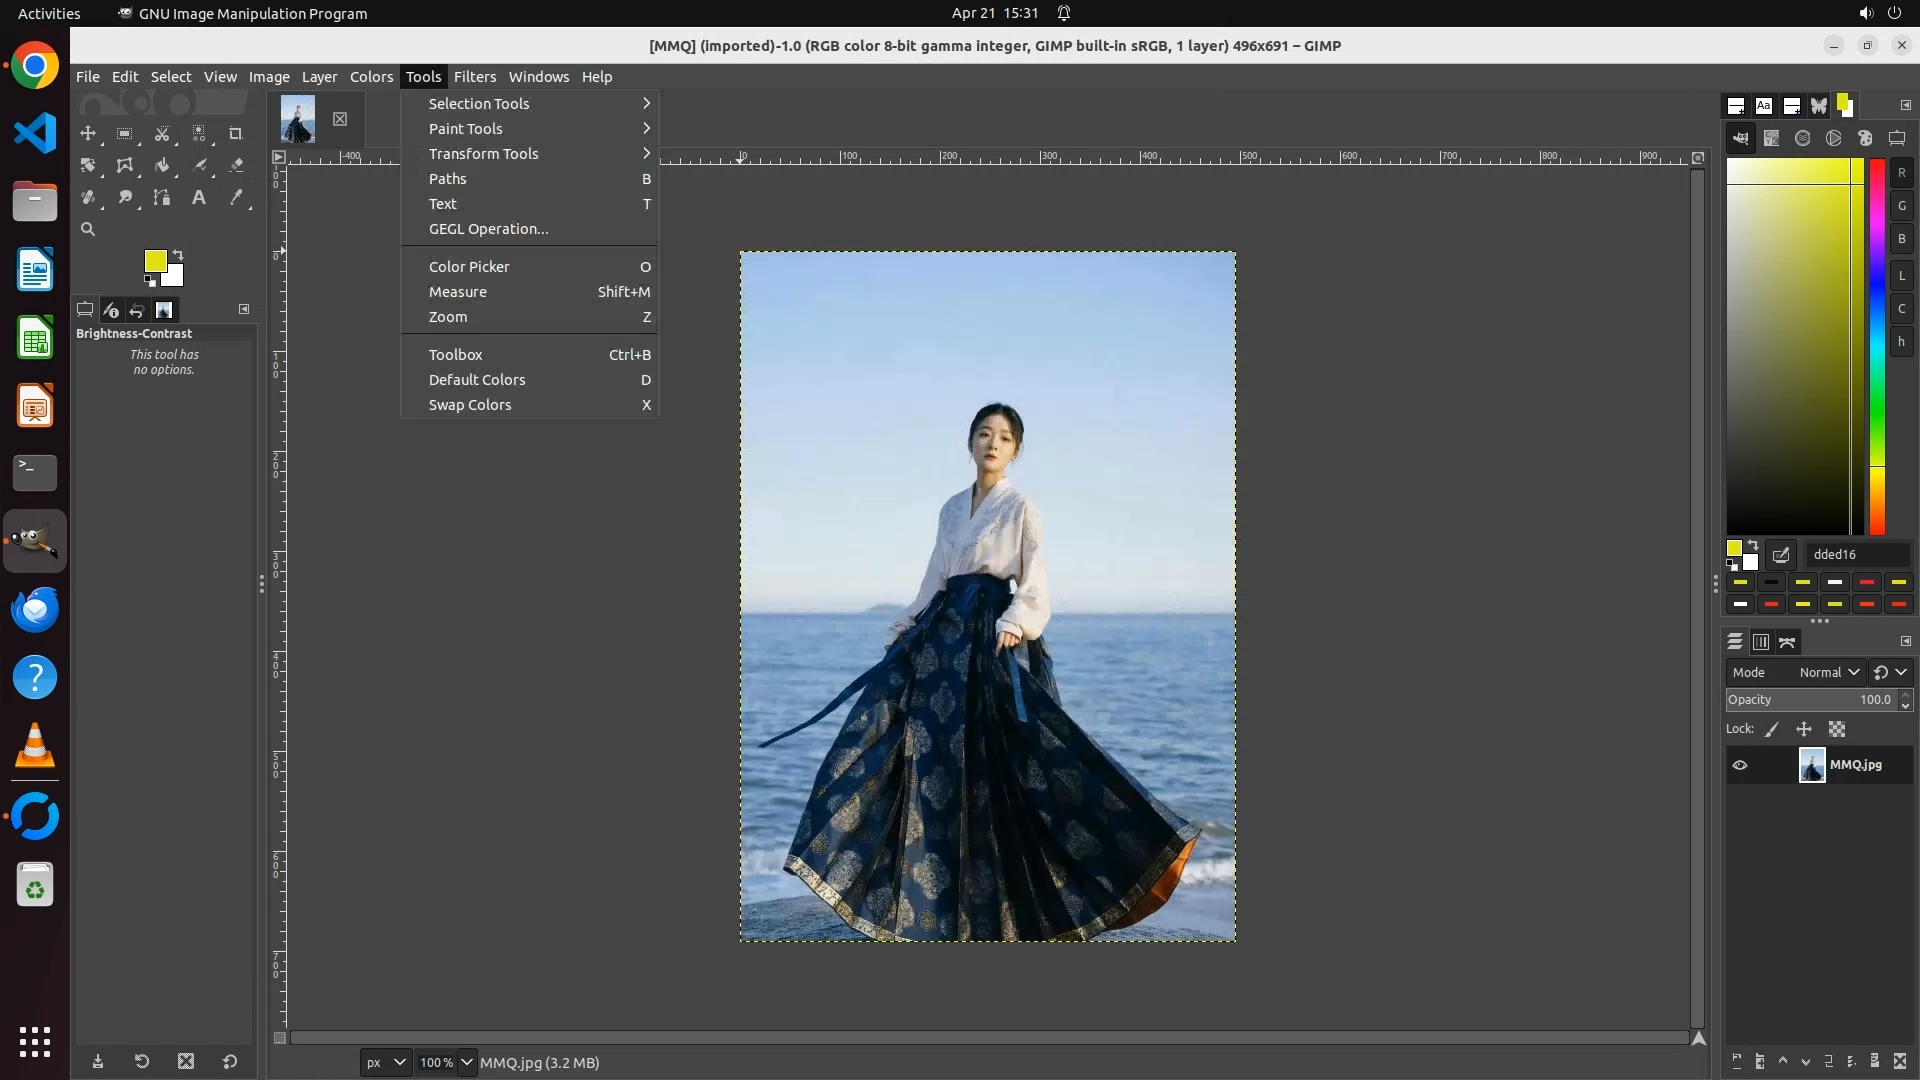1920x1080 pixels.
Task: Select the Eraser tool
Action: coord(236,165)
